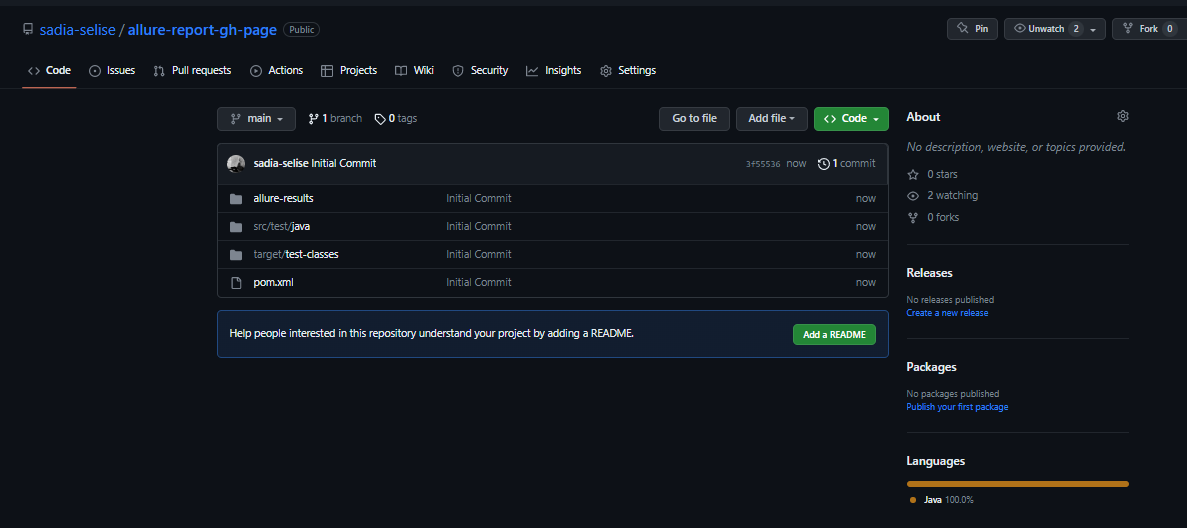
Task: Click sadia-selise author name in commit bar
Action: [281, 164]
